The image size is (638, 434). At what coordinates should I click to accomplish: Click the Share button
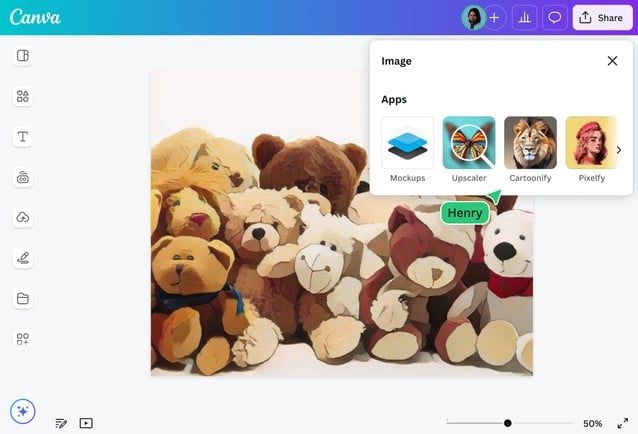601,18
